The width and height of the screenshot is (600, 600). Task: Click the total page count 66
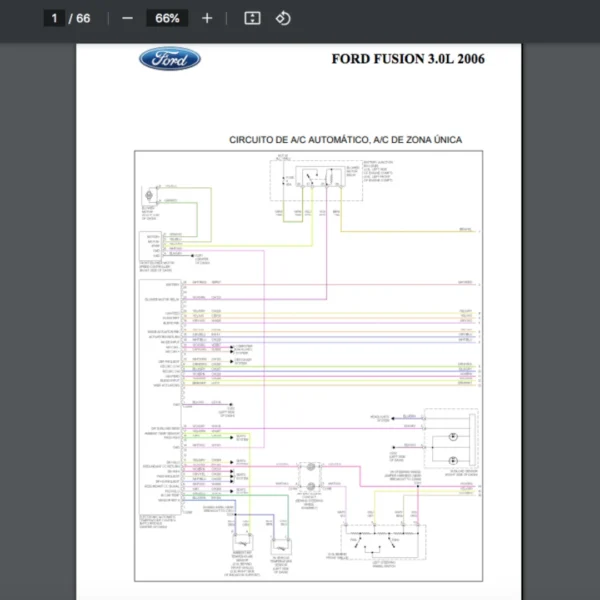pyautogui.click(x=83, y=18)
